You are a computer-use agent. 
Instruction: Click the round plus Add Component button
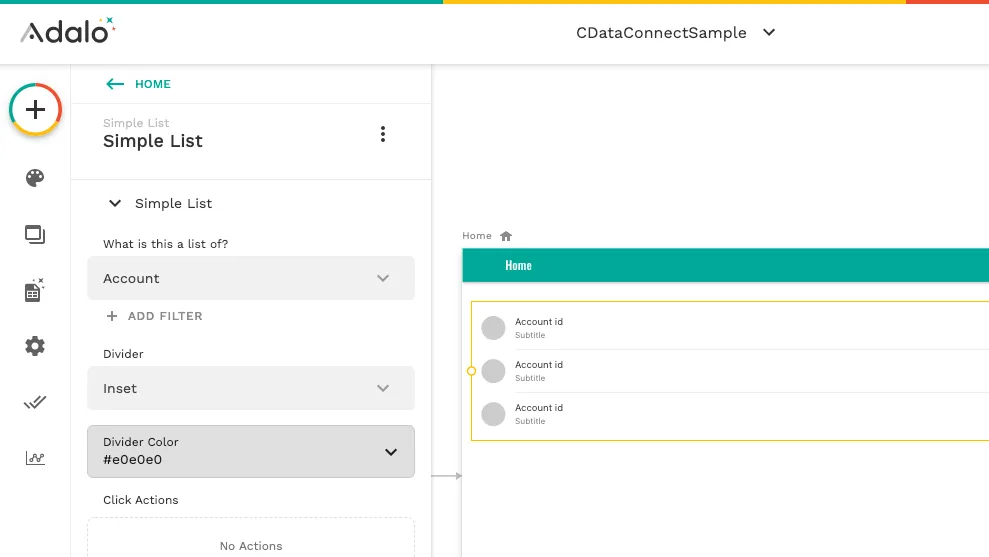36,110
